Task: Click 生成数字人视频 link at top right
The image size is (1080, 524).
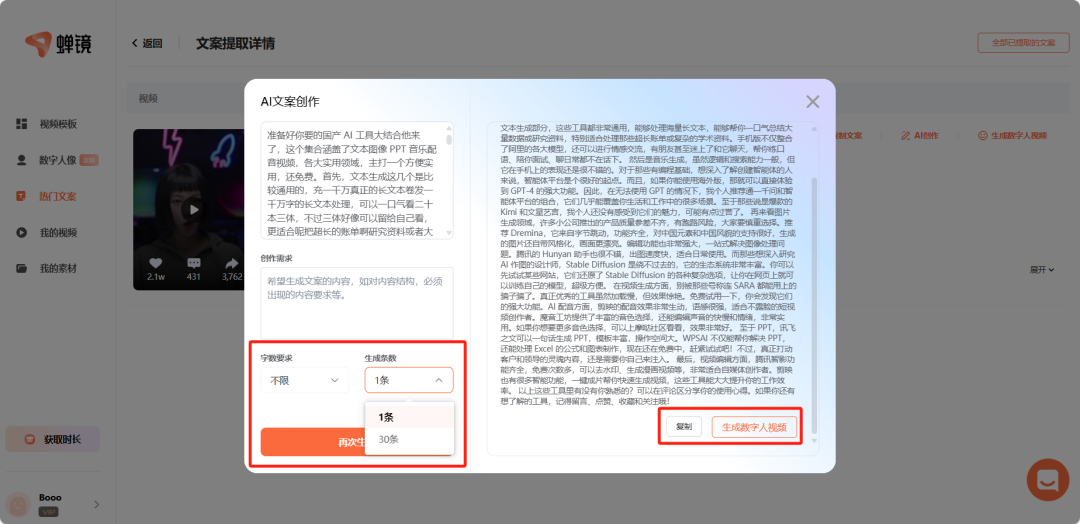Action: tap(1012, 136)
